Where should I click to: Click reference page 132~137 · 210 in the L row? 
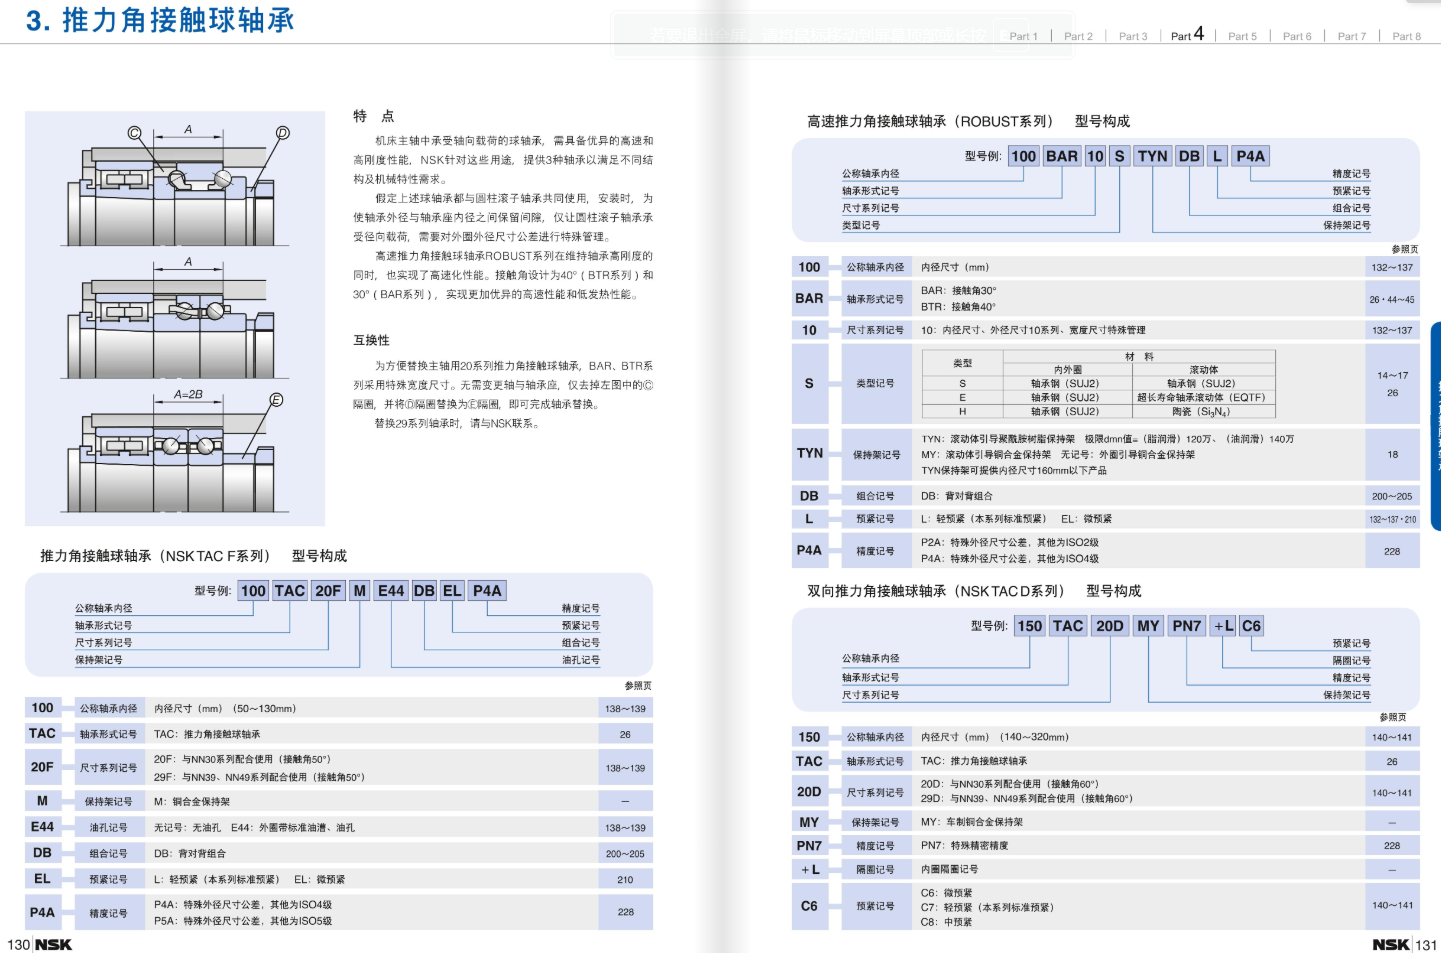pos(1392,519)
